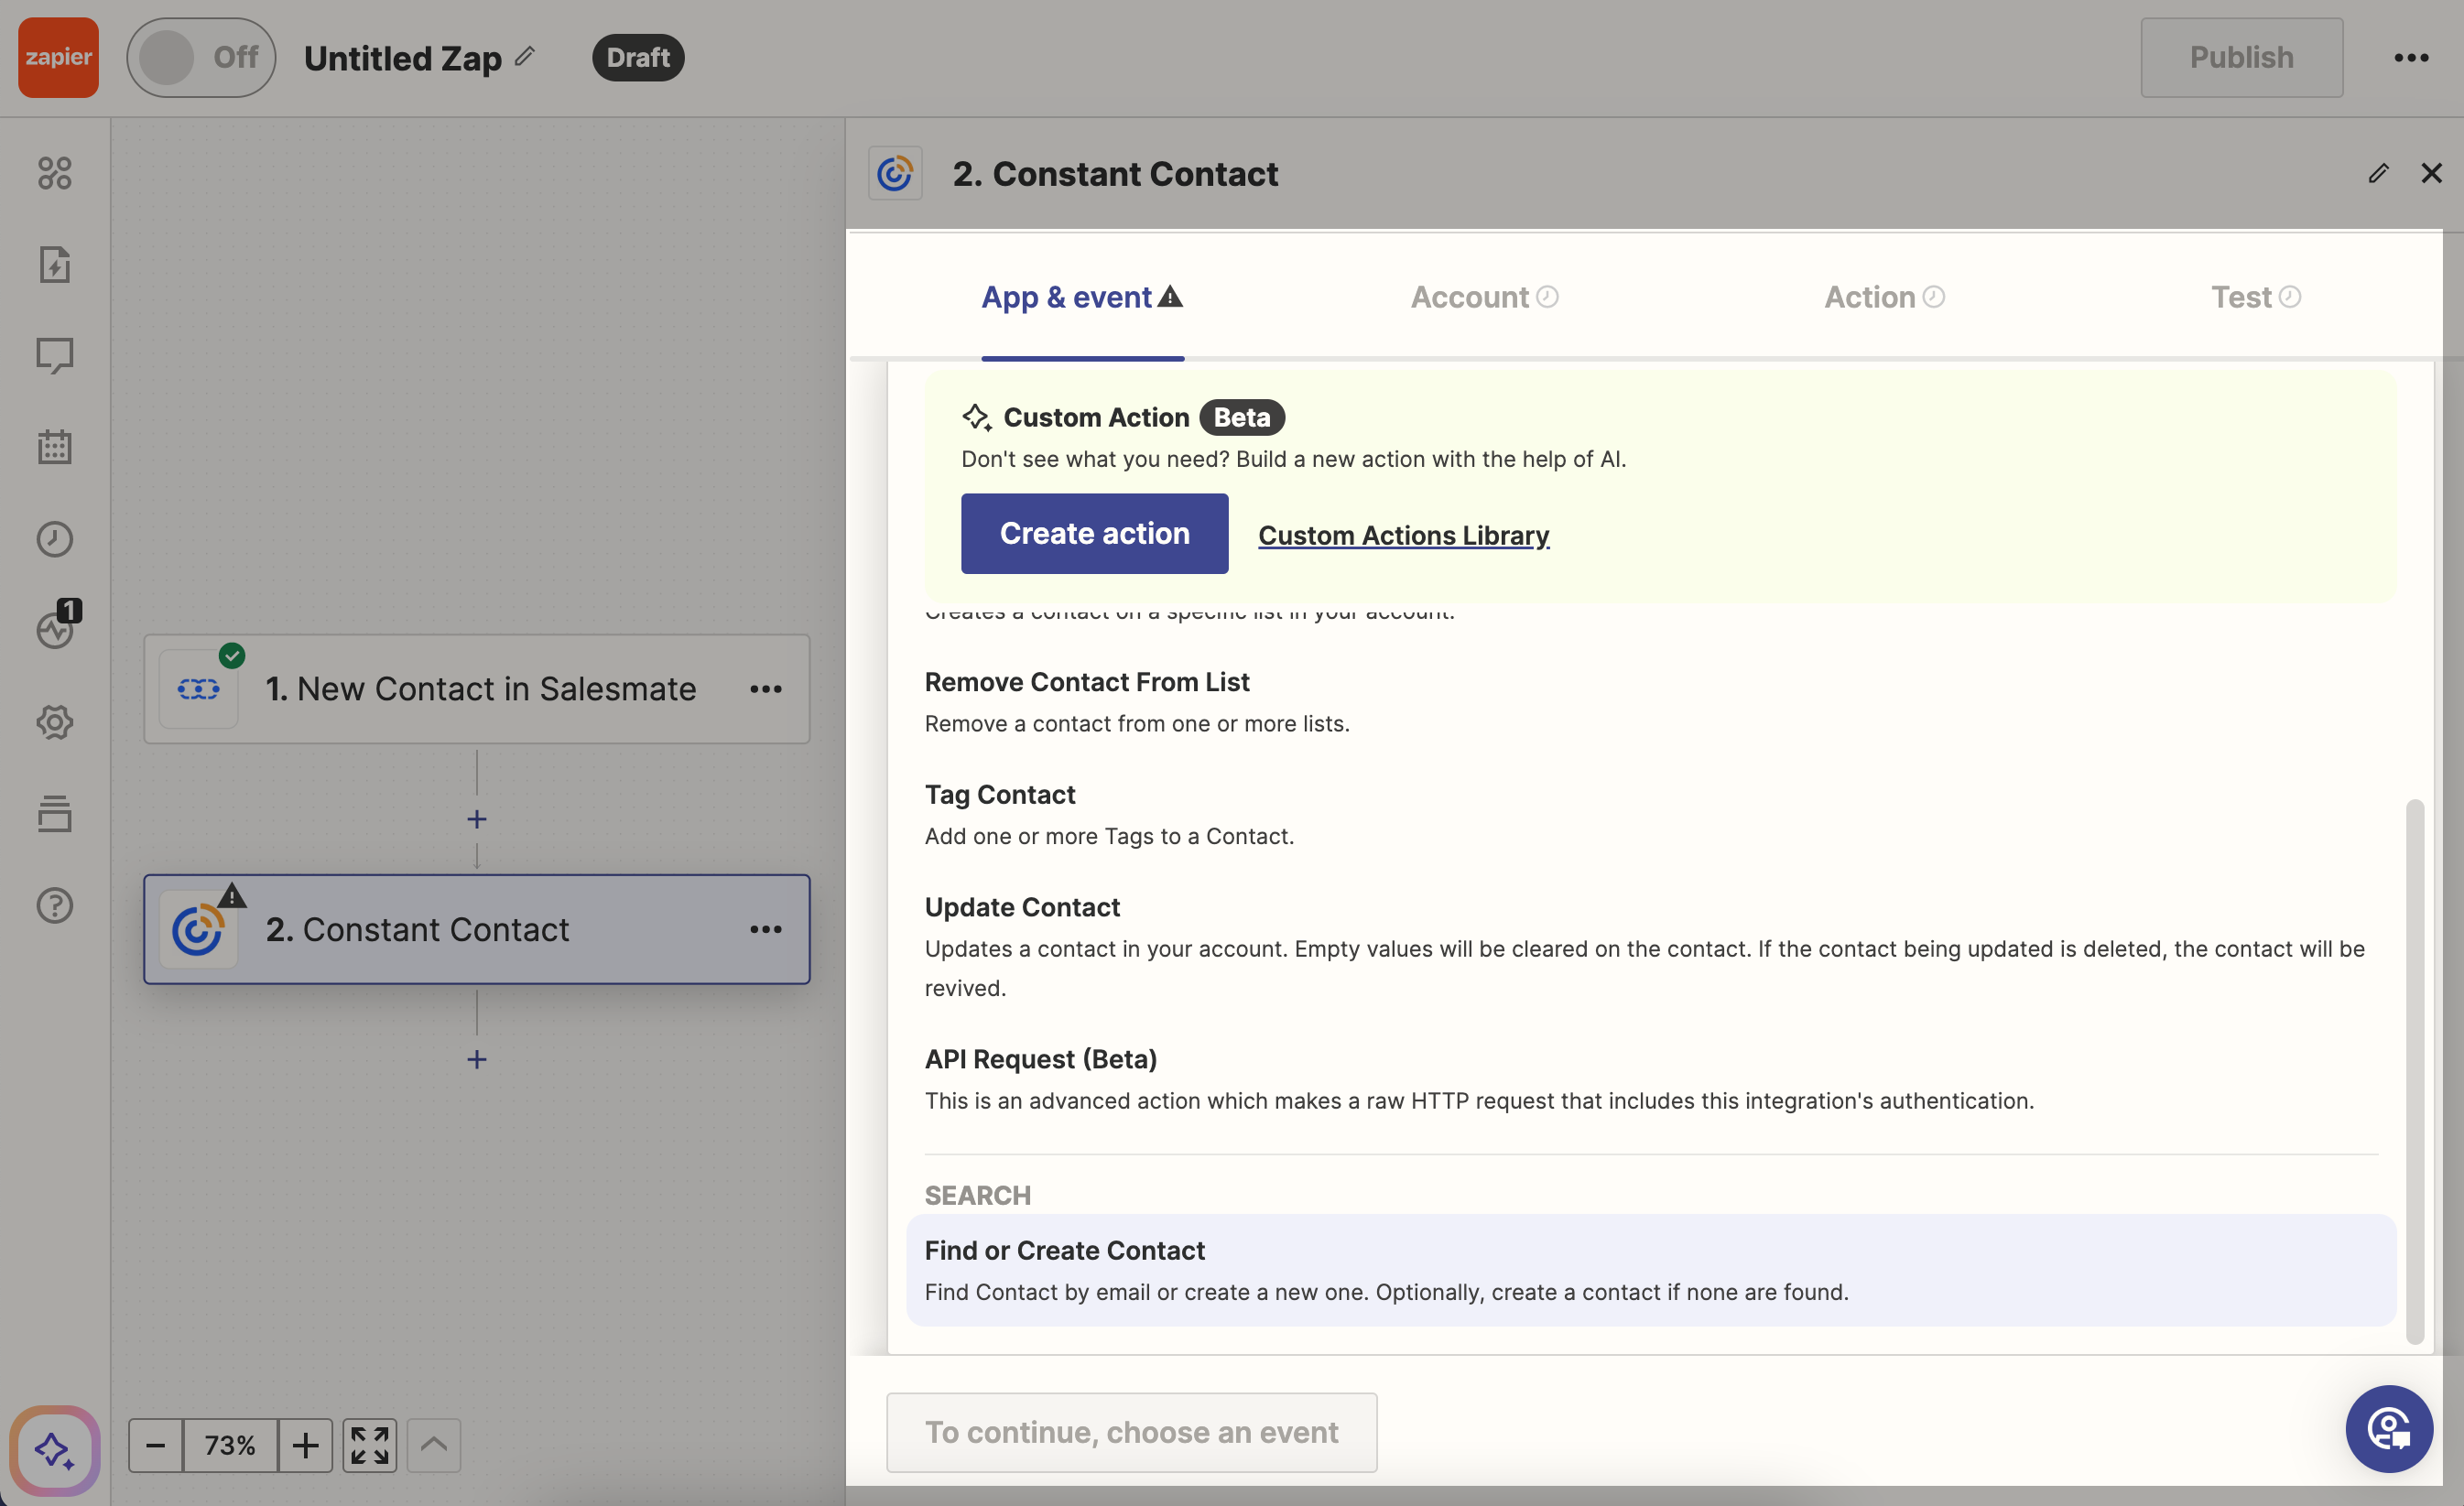Click the fit-to-view expand icon
The image size is (2464, 1506).
(x=369, y=1446)
